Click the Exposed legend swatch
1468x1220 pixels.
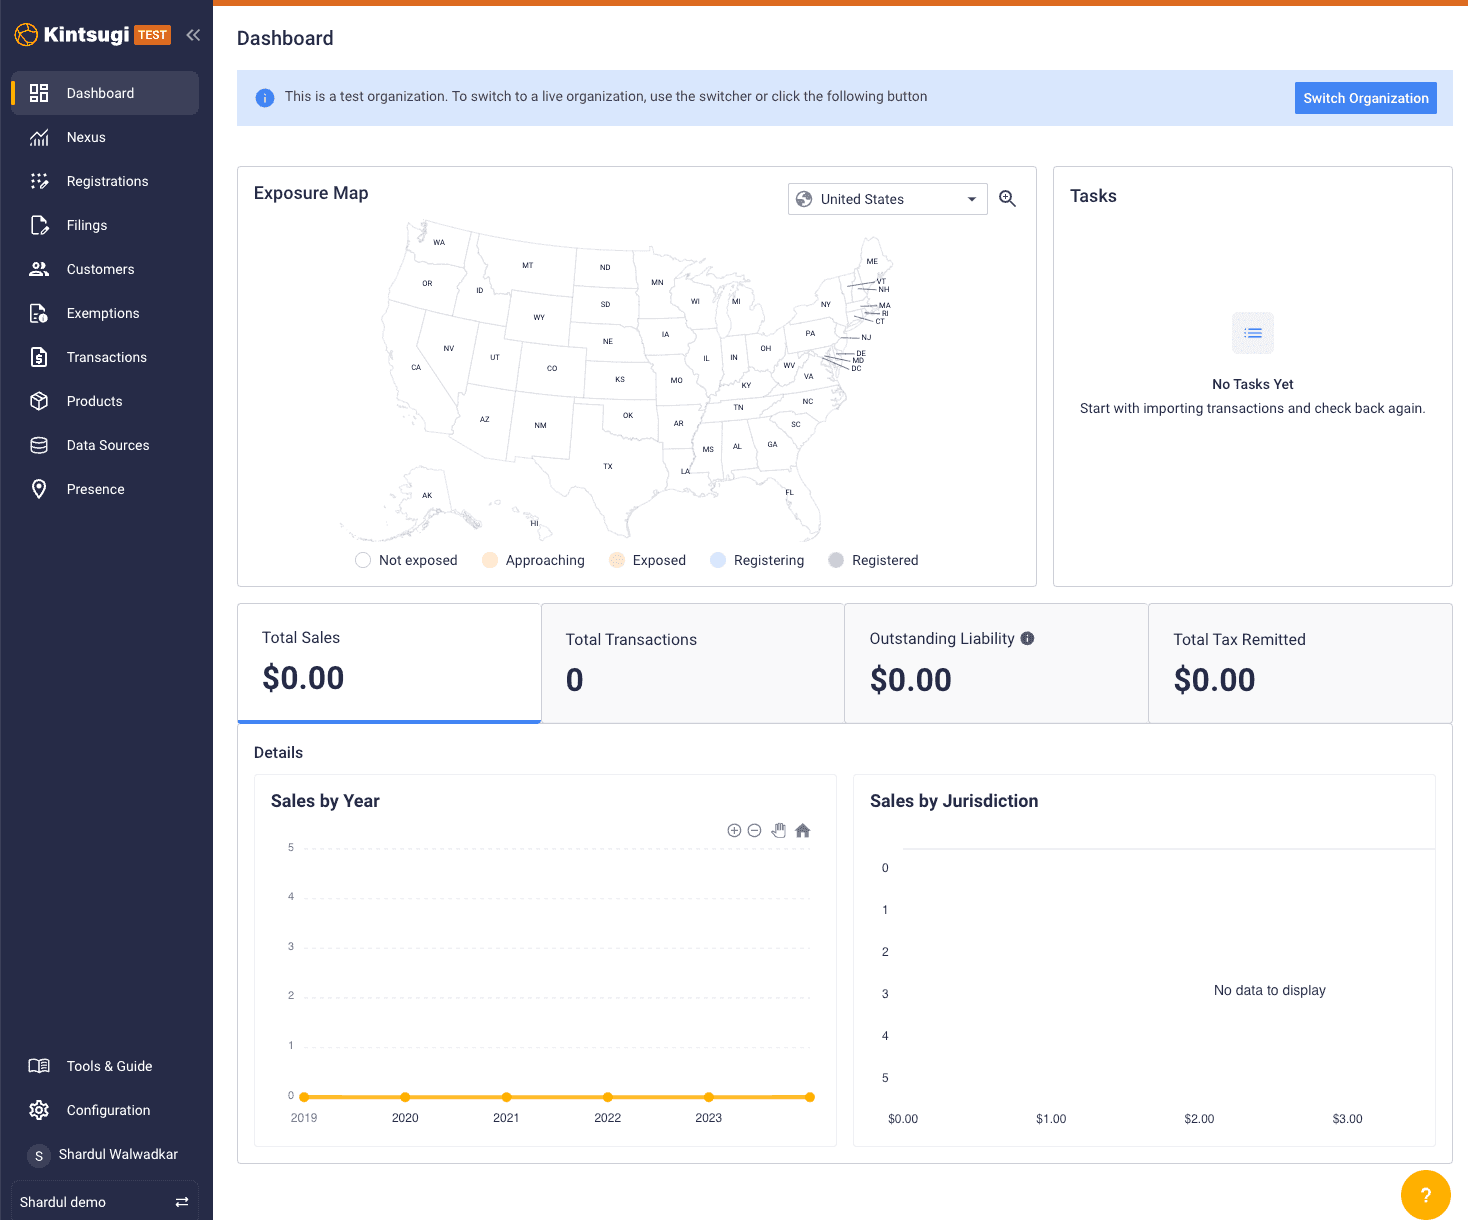tap(617, 560)
